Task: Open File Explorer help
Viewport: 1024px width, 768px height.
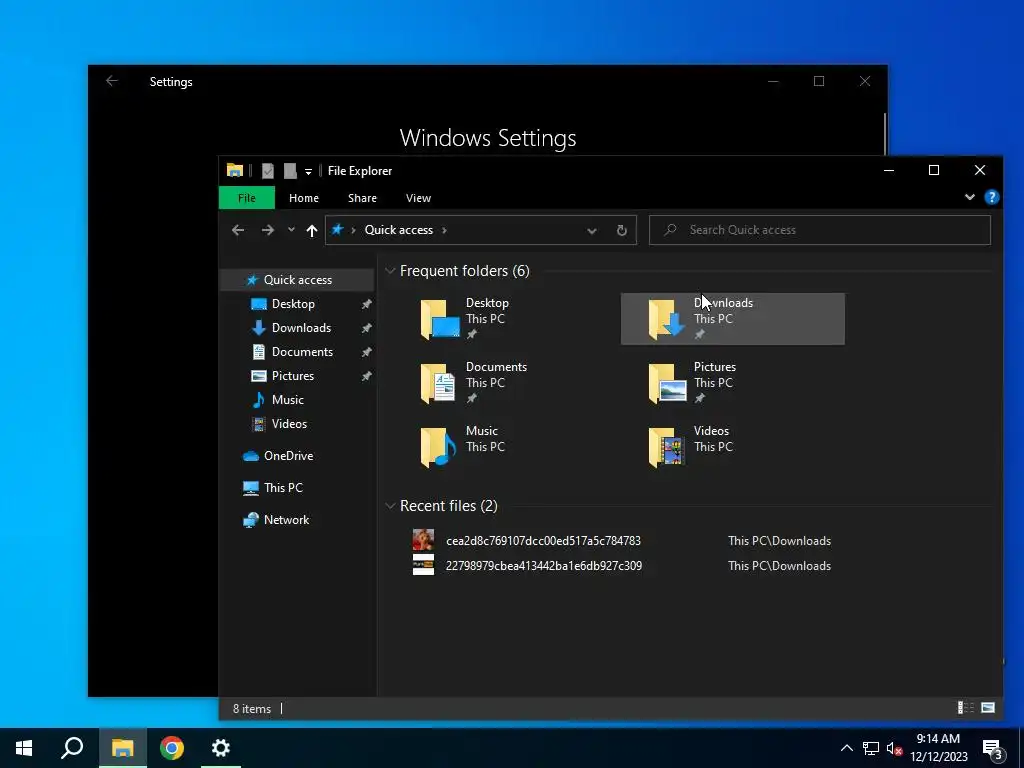Action: 991,197
